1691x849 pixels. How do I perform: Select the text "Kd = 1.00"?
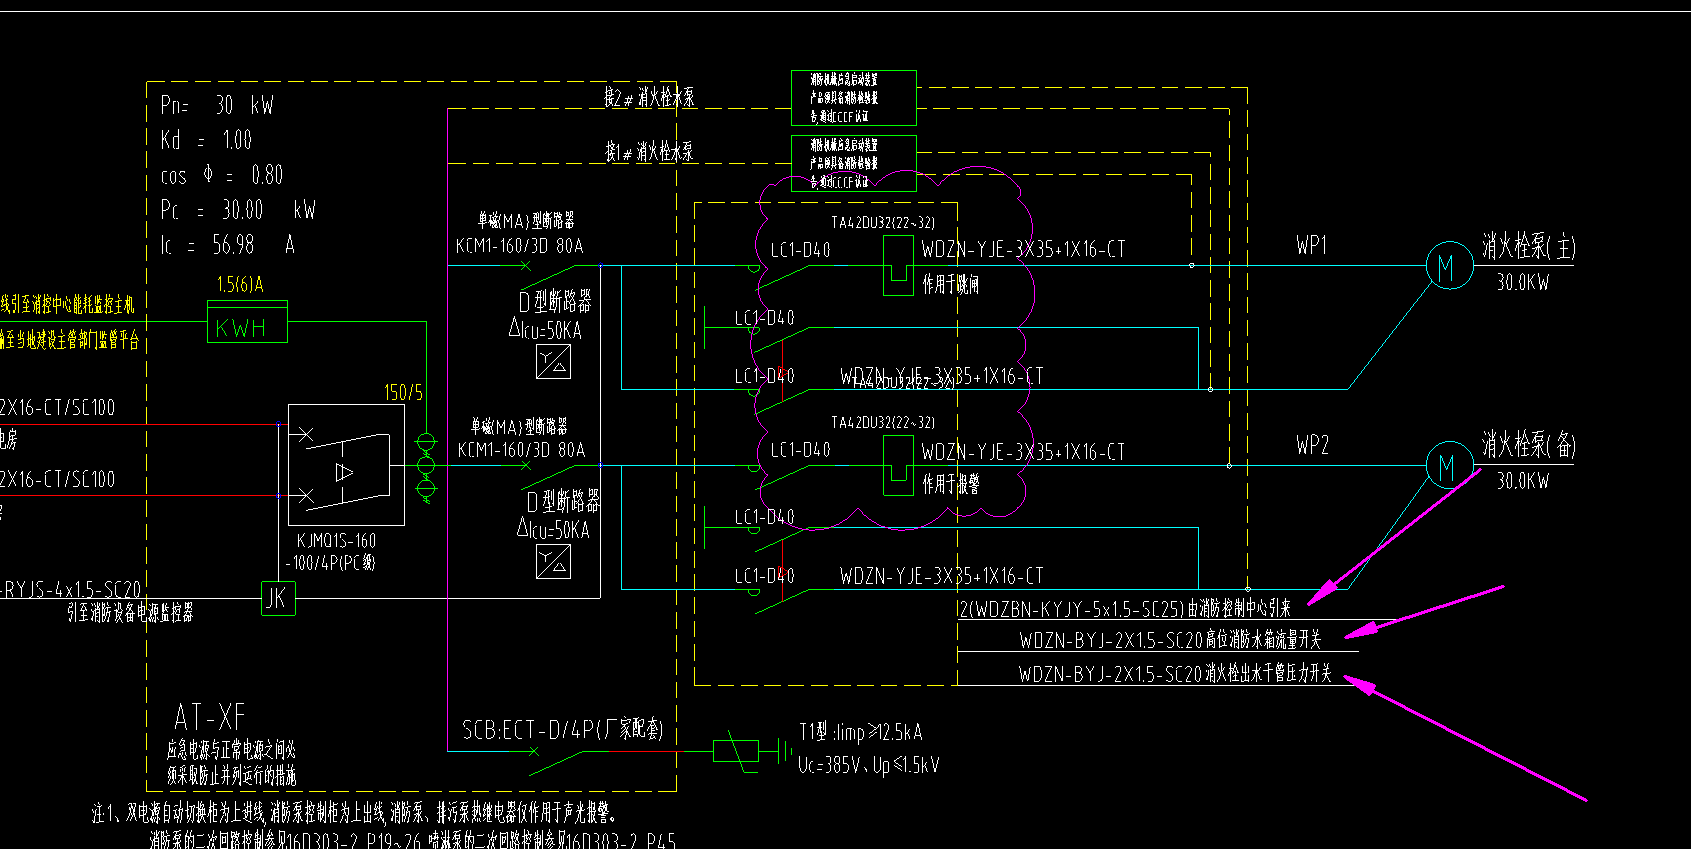[206, 140]
